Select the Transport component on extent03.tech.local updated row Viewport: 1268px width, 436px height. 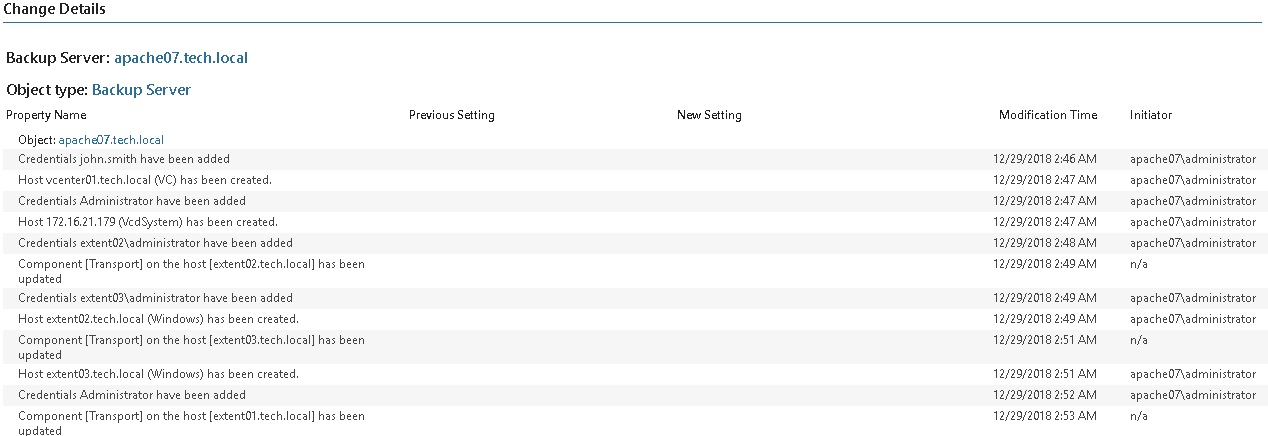(x=634, y=347)
